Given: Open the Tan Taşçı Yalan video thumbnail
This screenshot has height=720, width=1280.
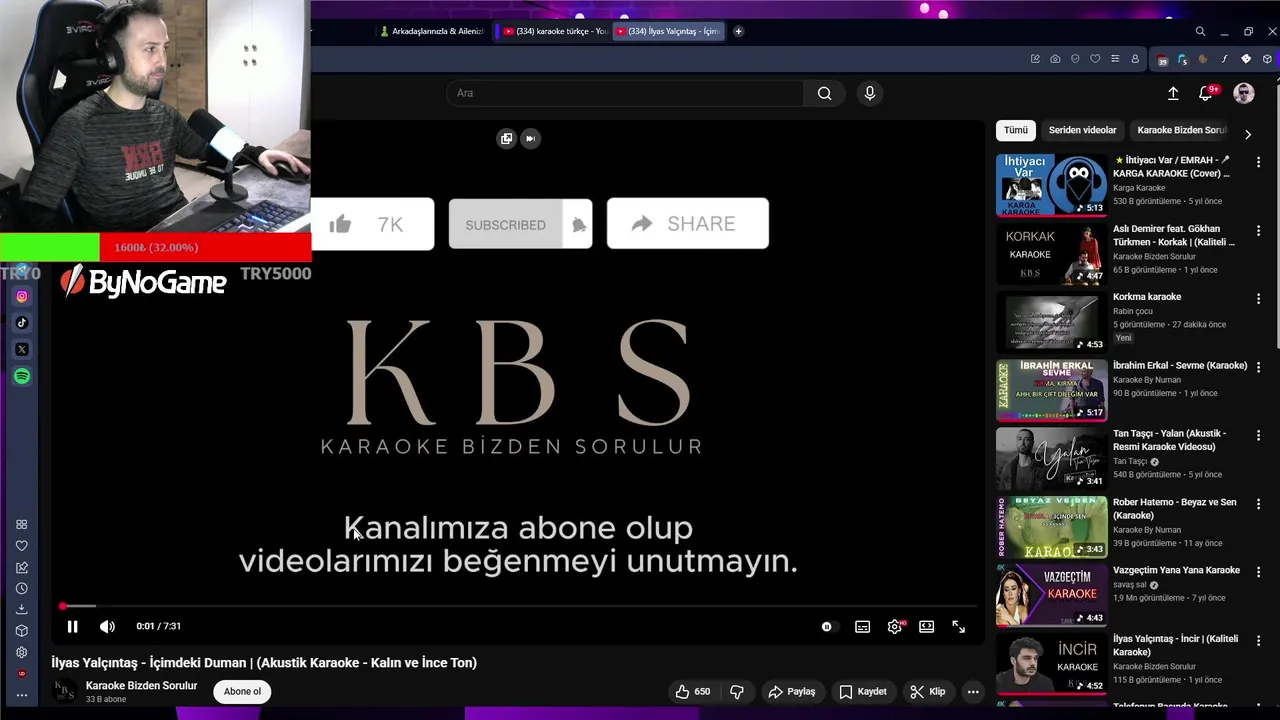Looking at the screenshot, I should click(1051, 458).
